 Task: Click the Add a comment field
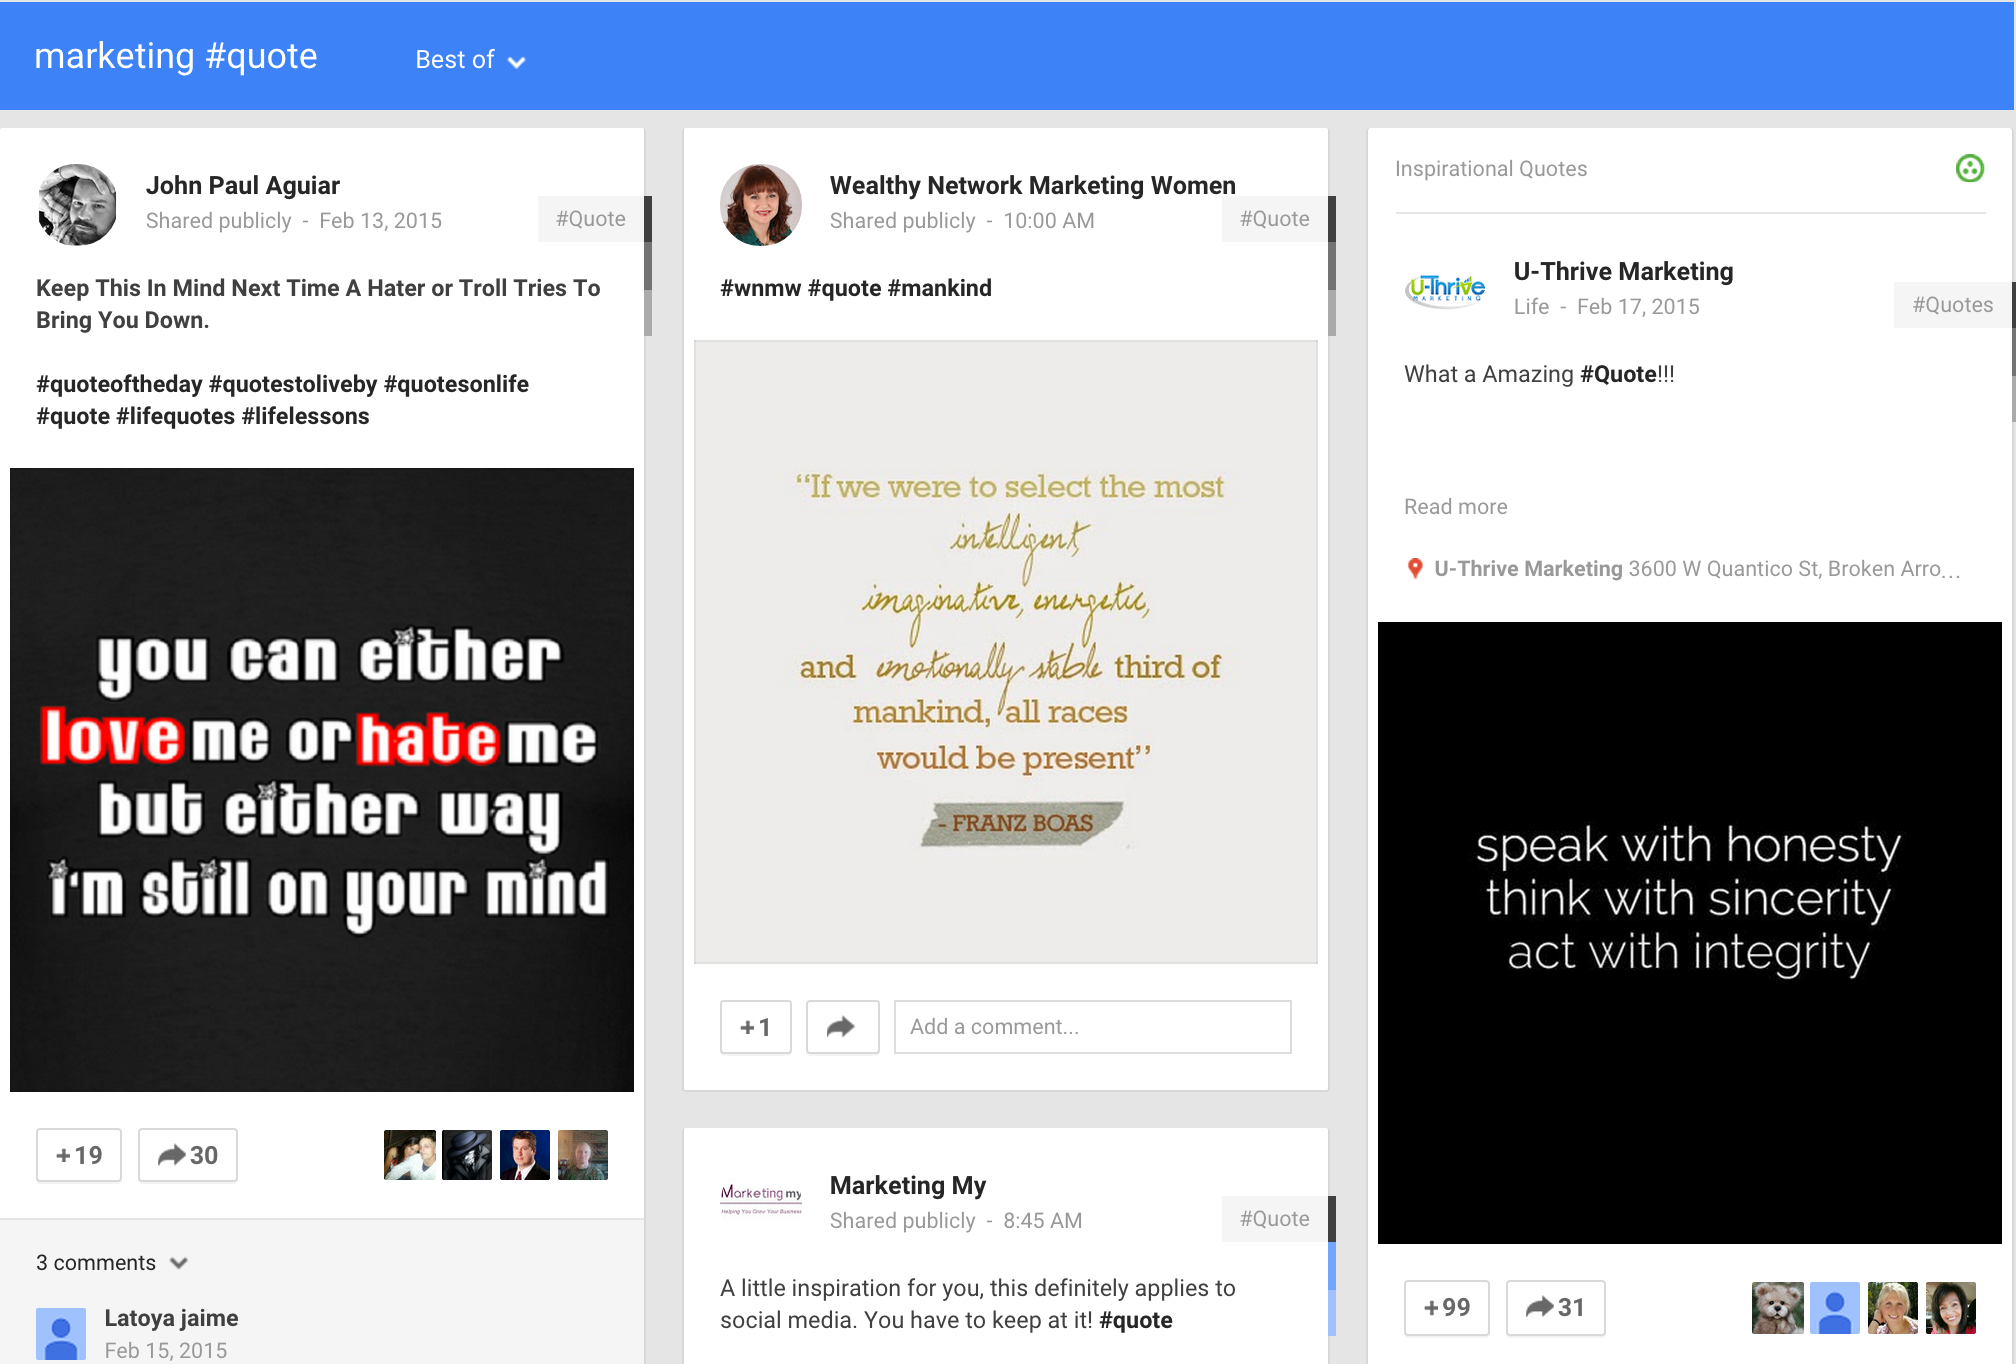[x=1092, y=1027]
